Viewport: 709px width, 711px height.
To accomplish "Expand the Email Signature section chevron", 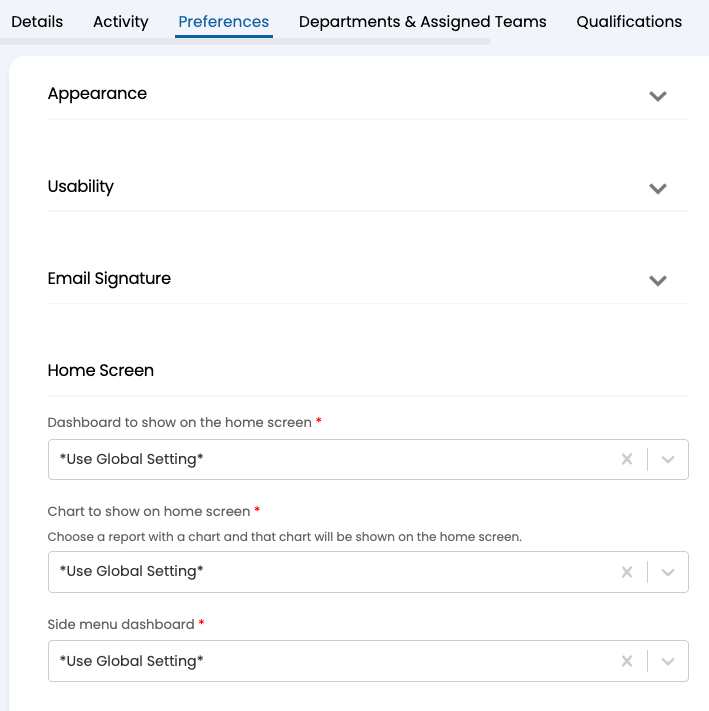I will click(657, 281).
